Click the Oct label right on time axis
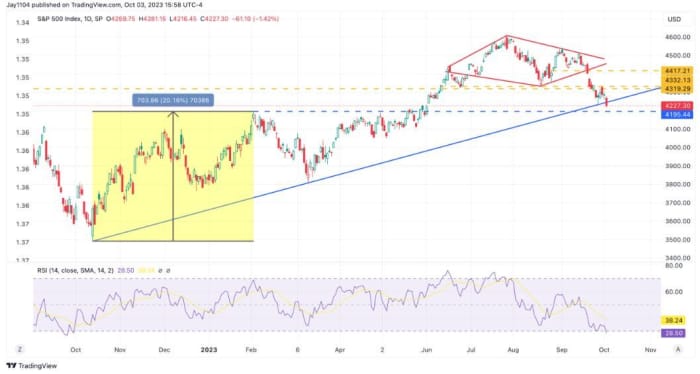 pyautogui.click(x=604, y=350)
